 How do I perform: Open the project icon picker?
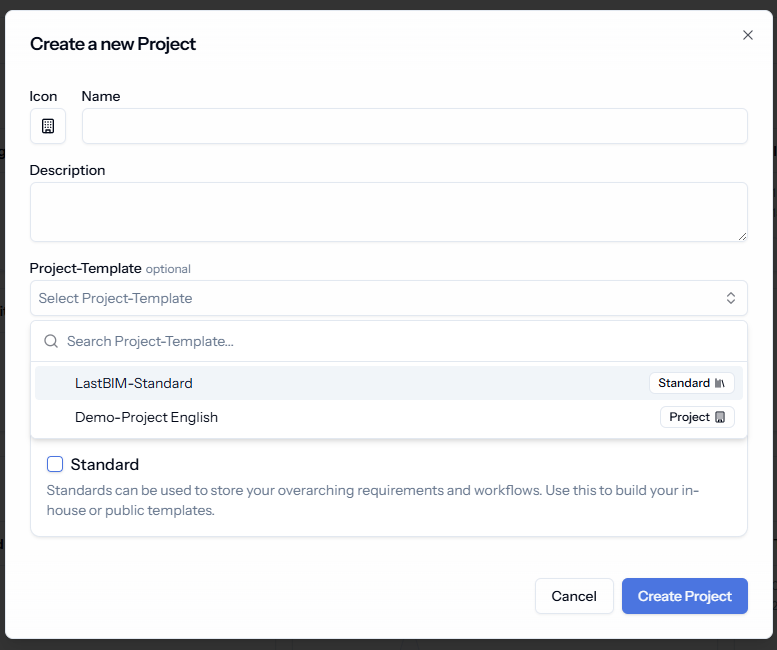48,126
